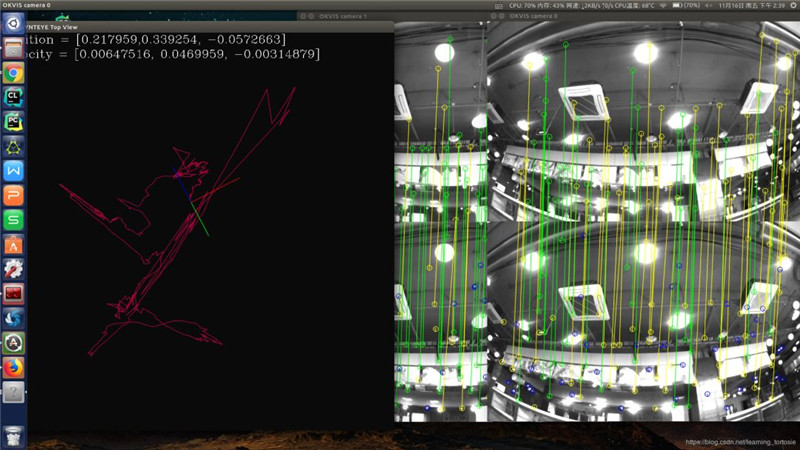Open CLion IDE in the launcher
The height and width of the screenshot is (450, 800).
click(x=14, y=97)
